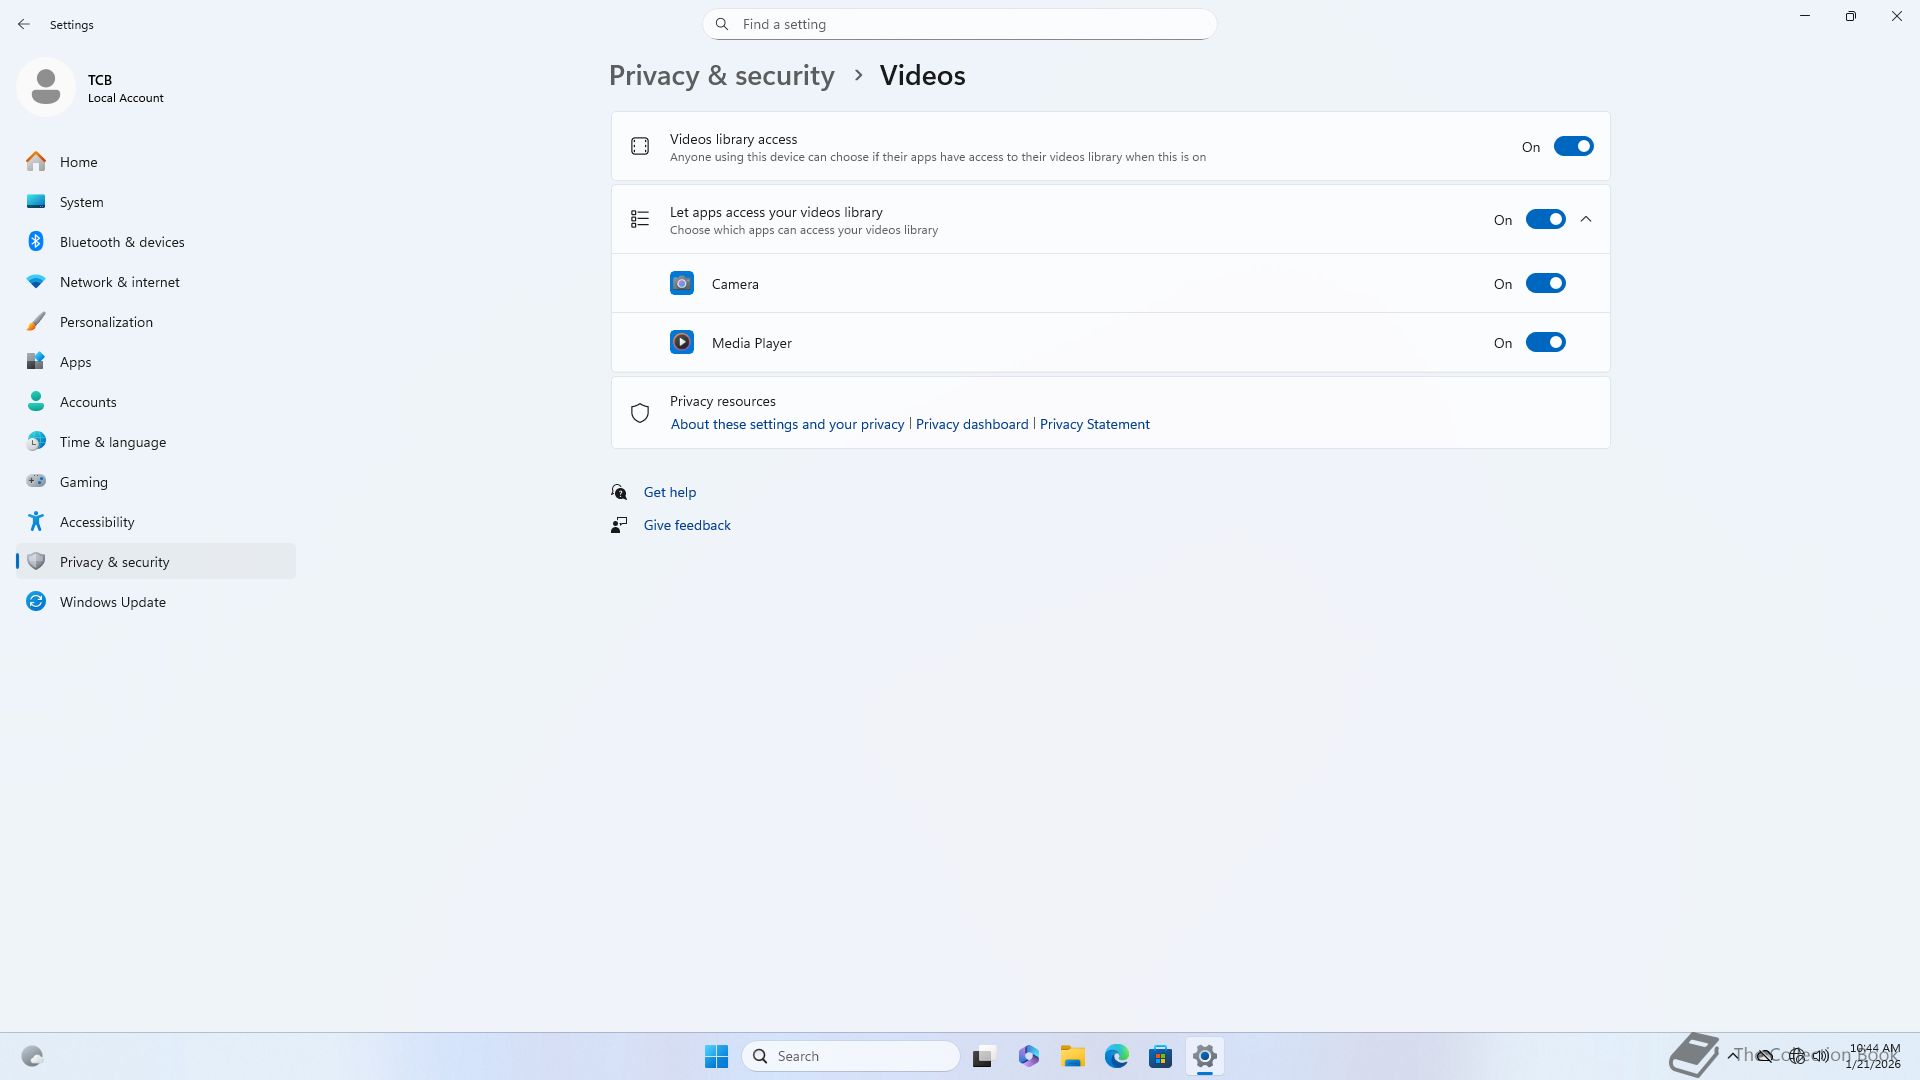Image resolution: width=1920 pixels, height=1080 pixels.
Task: Click the Find a setting search box
Action: coord(960,24)
